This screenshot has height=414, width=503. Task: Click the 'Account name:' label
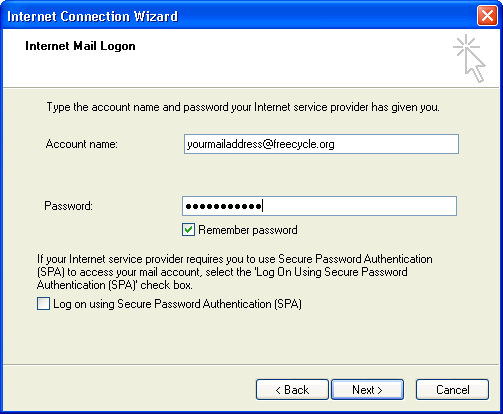[82, 144]
